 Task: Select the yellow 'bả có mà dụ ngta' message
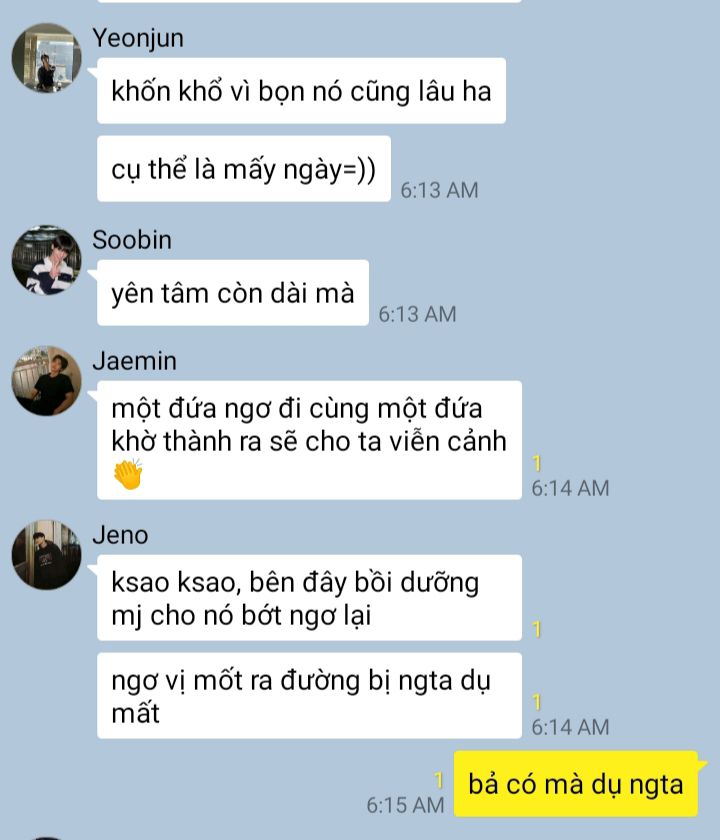[x=576, y=784]
